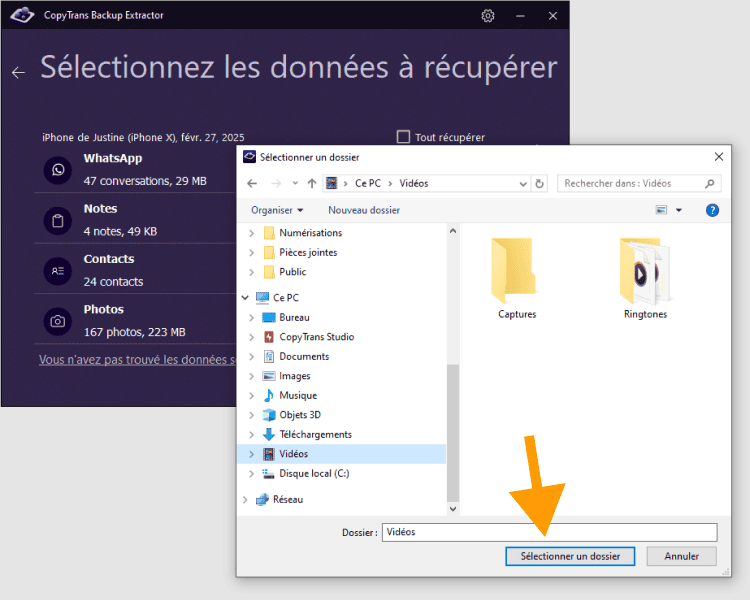750x600 pixels.
Task: Select the Notes data category
Action: (x=135, y=221)
